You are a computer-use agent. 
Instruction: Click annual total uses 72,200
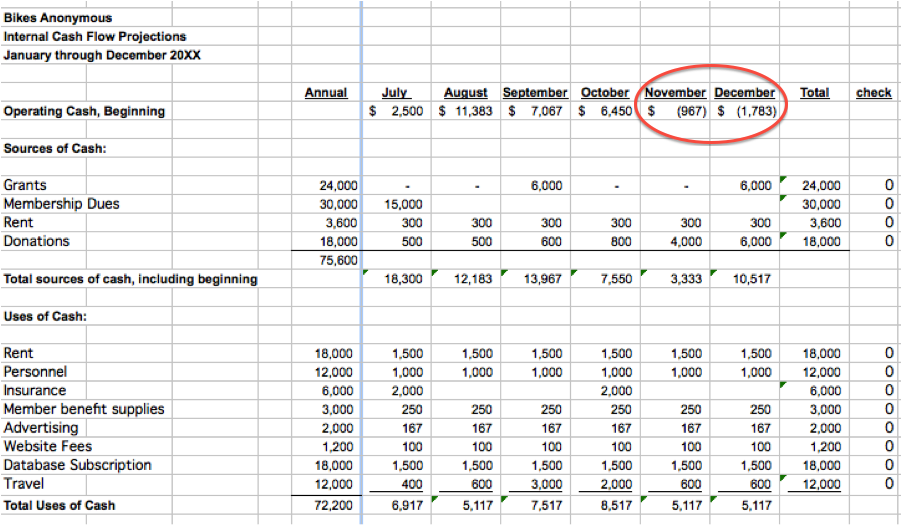[x=334, y=506]
